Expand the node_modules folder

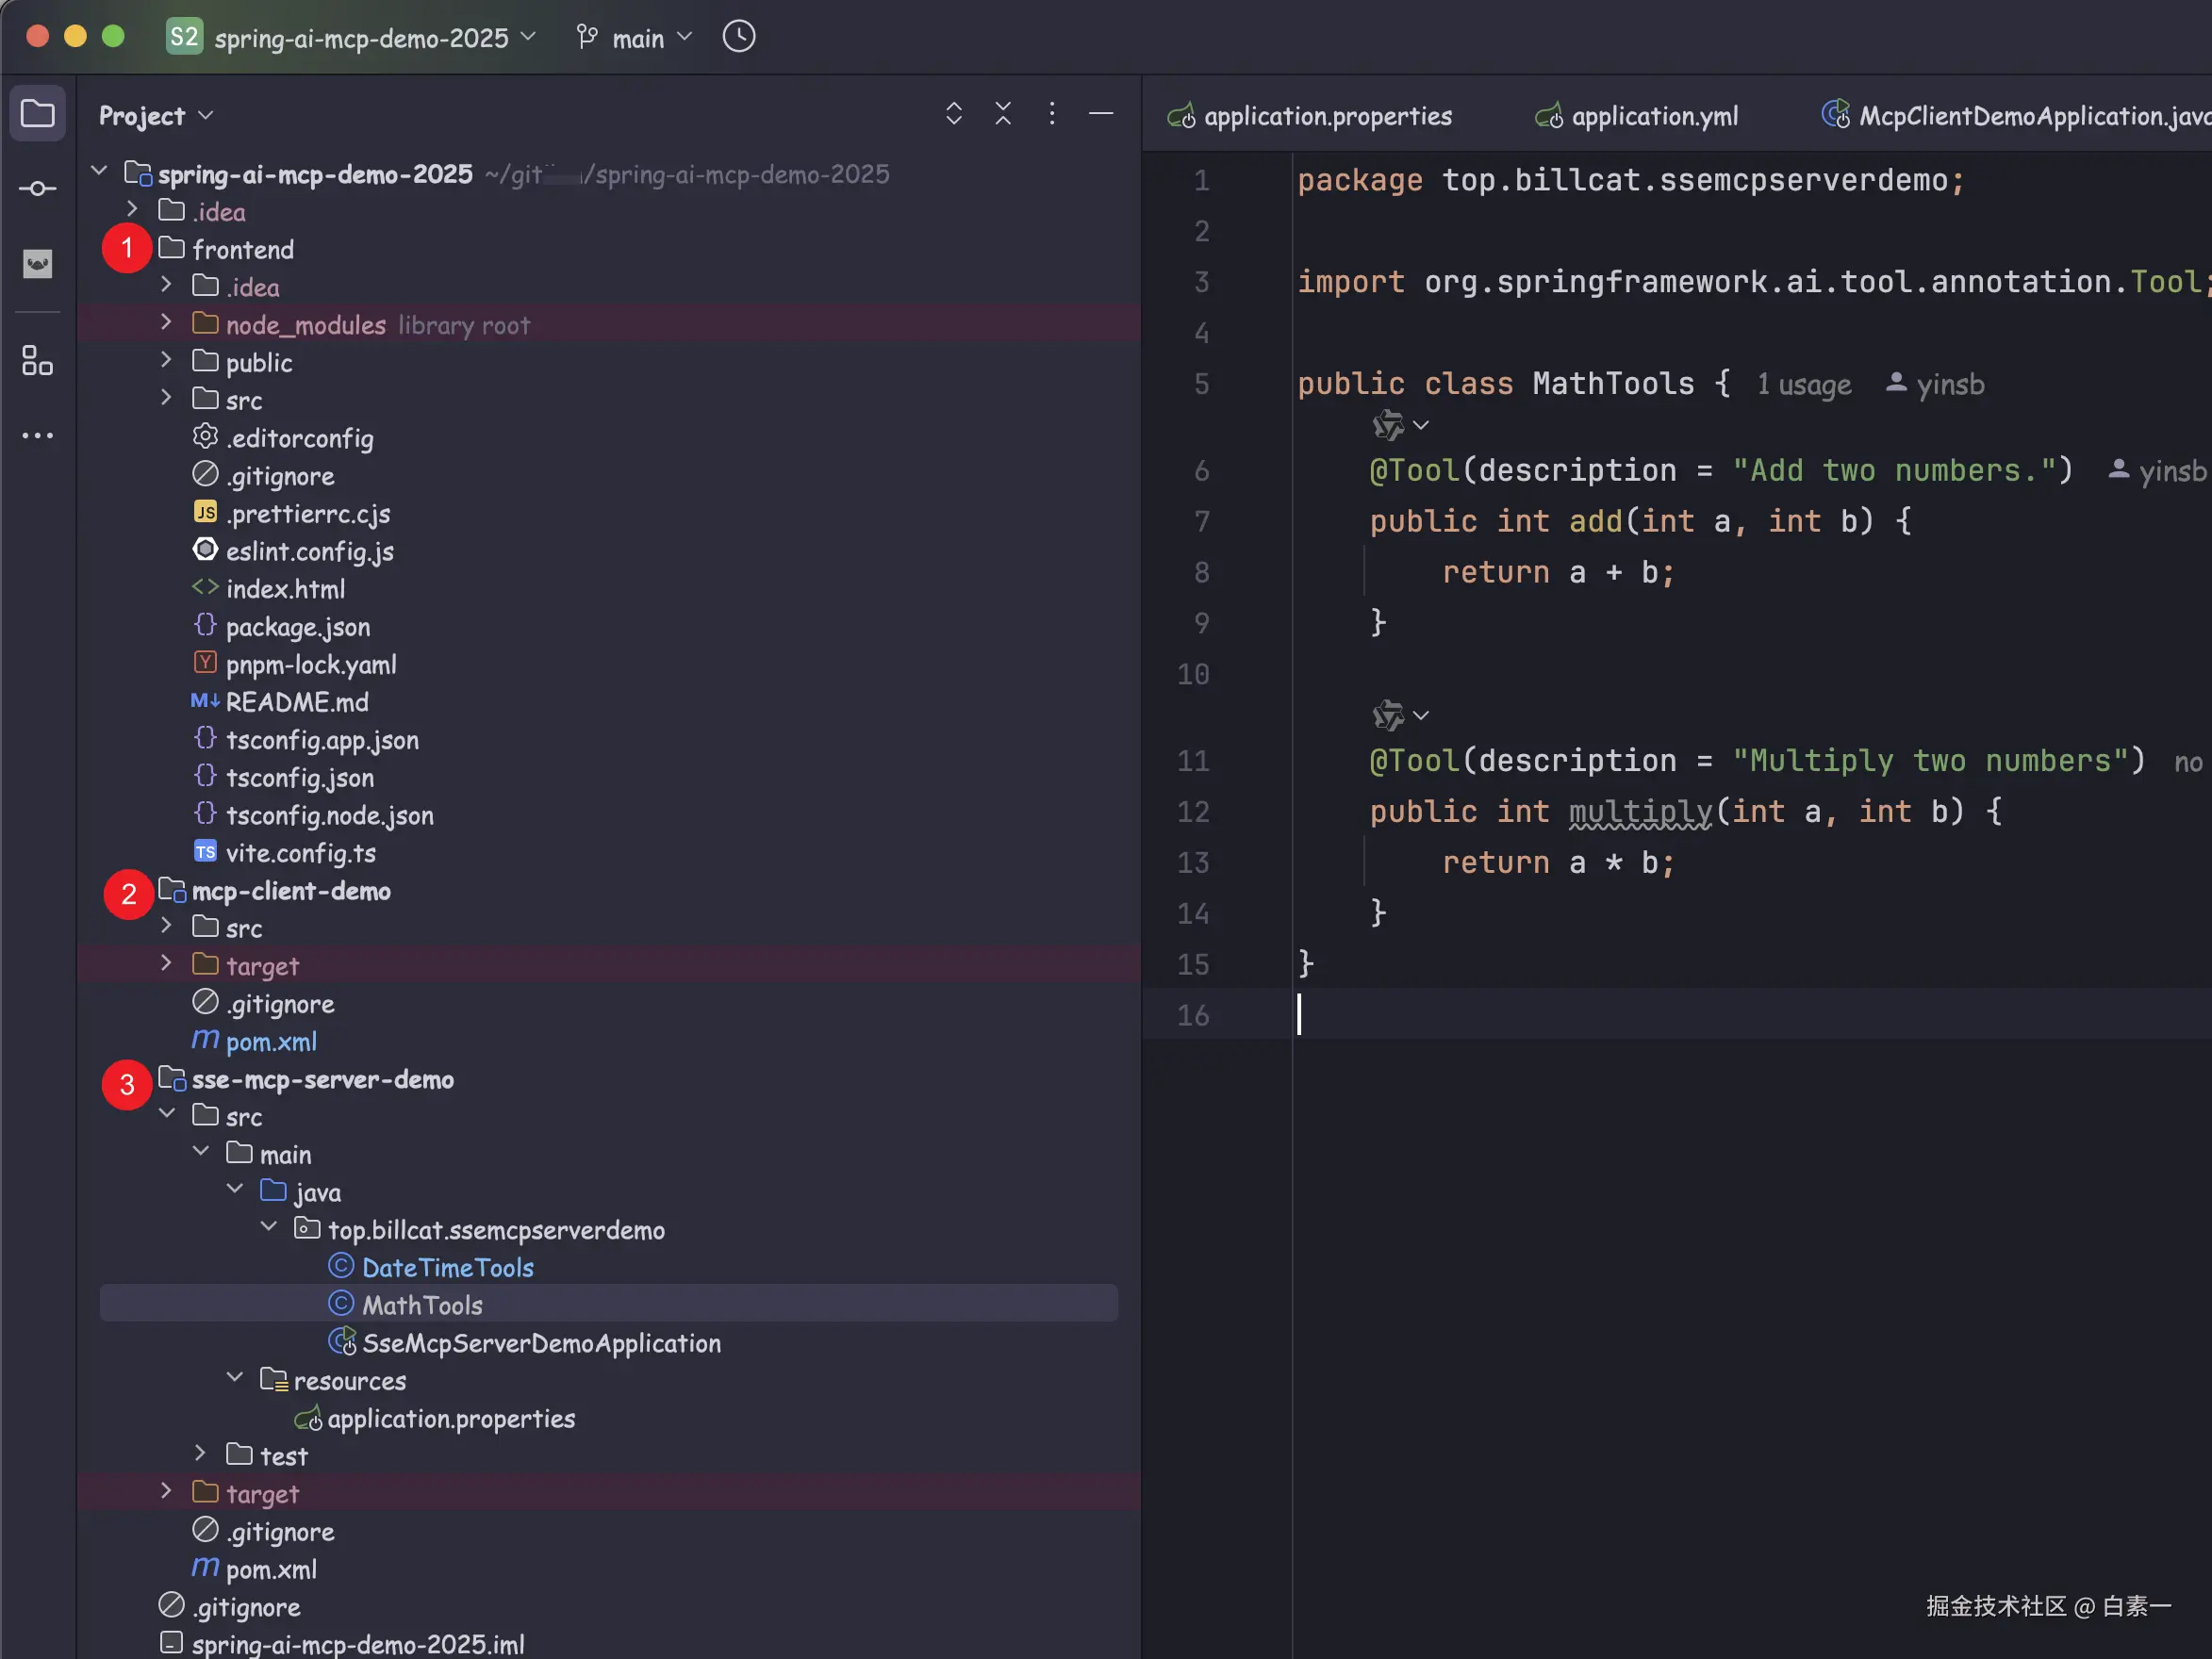[167, 323]
